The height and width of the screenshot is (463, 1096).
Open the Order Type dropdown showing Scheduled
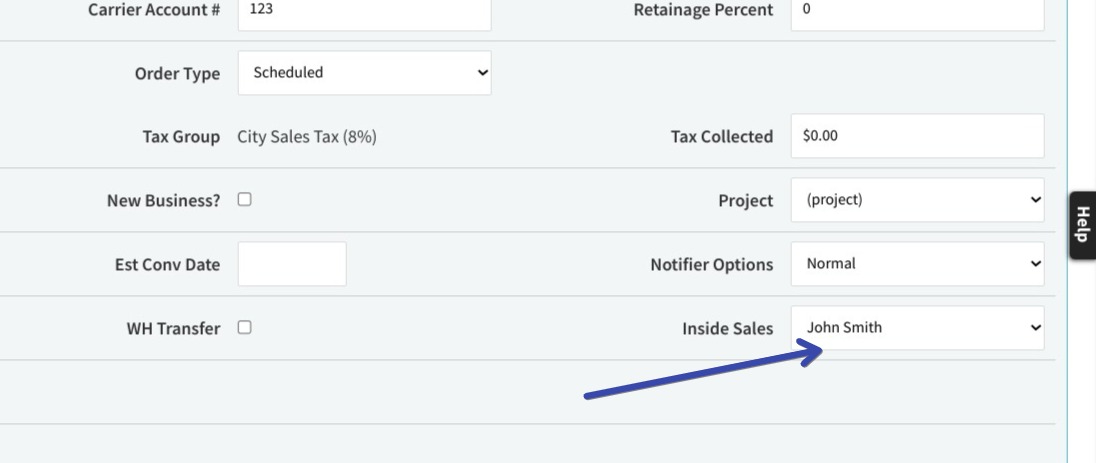(x=364, y=73)
